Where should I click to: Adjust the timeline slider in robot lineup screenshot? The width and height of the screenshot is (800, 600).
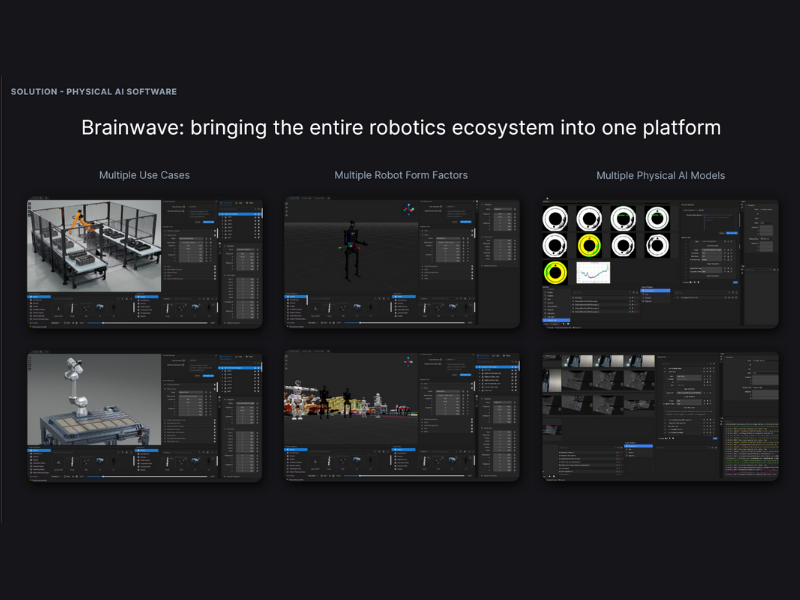tap(404, 476)
